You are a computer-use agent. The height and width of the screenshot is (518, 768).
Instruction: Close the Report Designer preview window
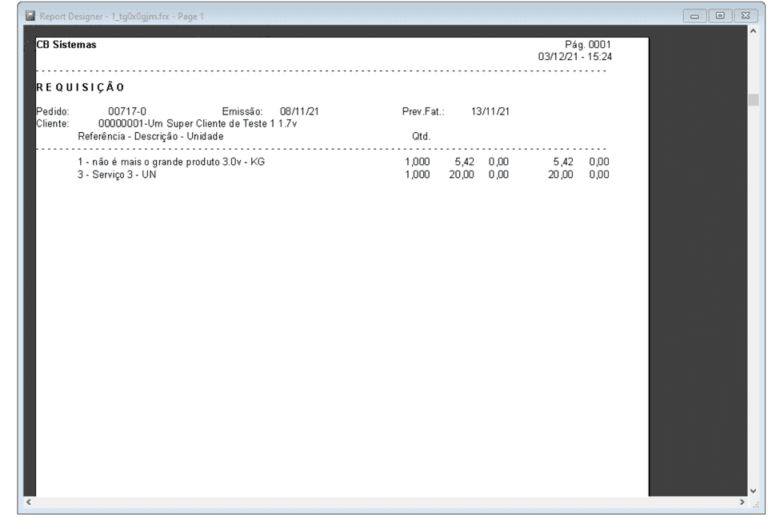tap(745, 16)
